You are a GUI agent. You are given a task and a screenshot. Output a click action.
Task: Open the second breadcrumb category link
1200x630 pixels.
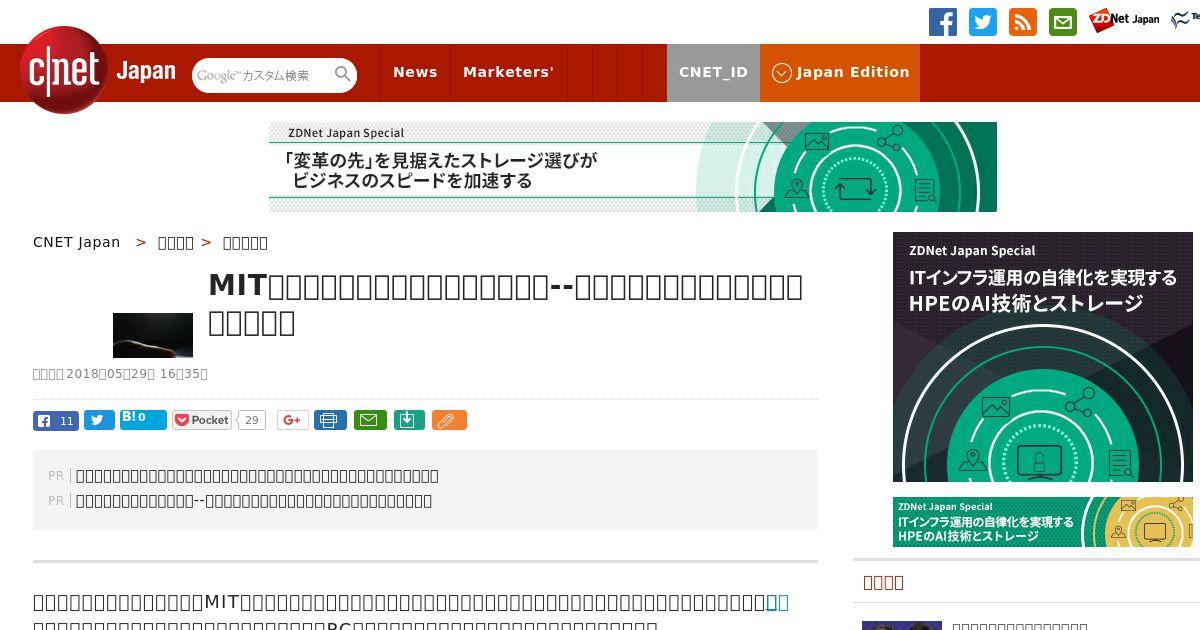(x=176, y=242)
